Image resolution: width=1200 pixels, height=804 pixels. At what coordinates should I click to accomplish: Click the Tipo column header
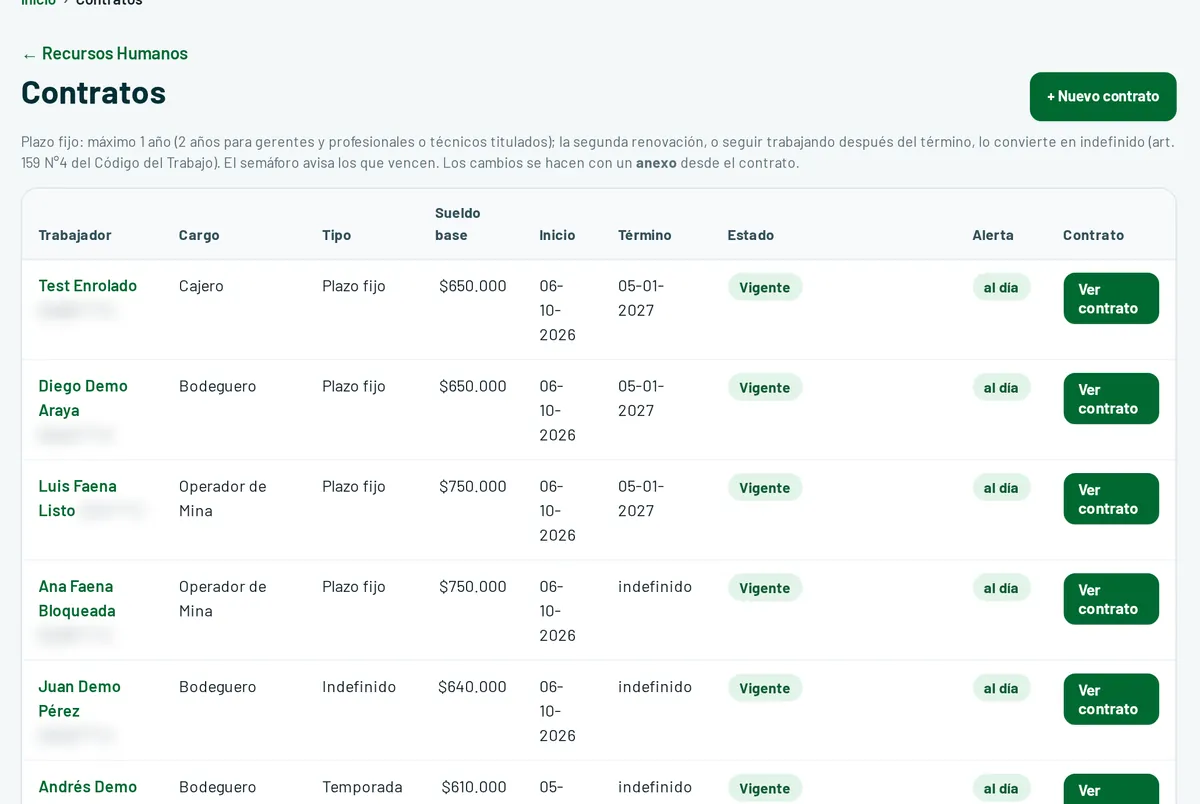coord(336,235)
